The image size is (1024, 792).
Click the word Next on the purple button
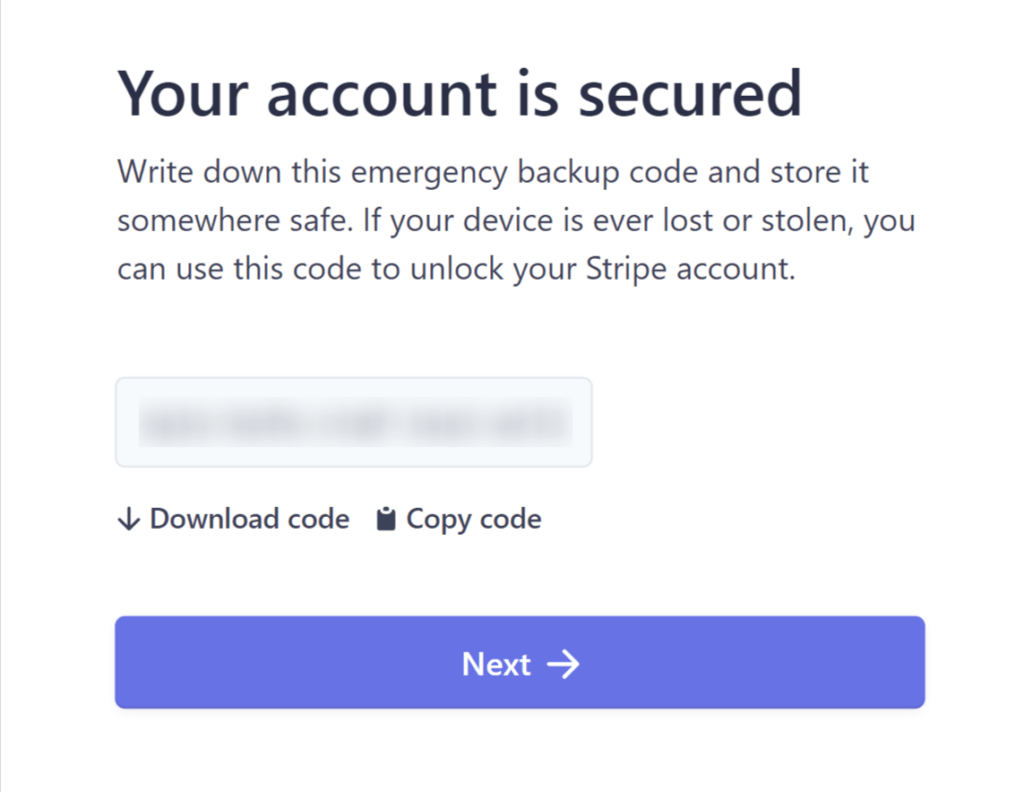[x=496, y=664]
